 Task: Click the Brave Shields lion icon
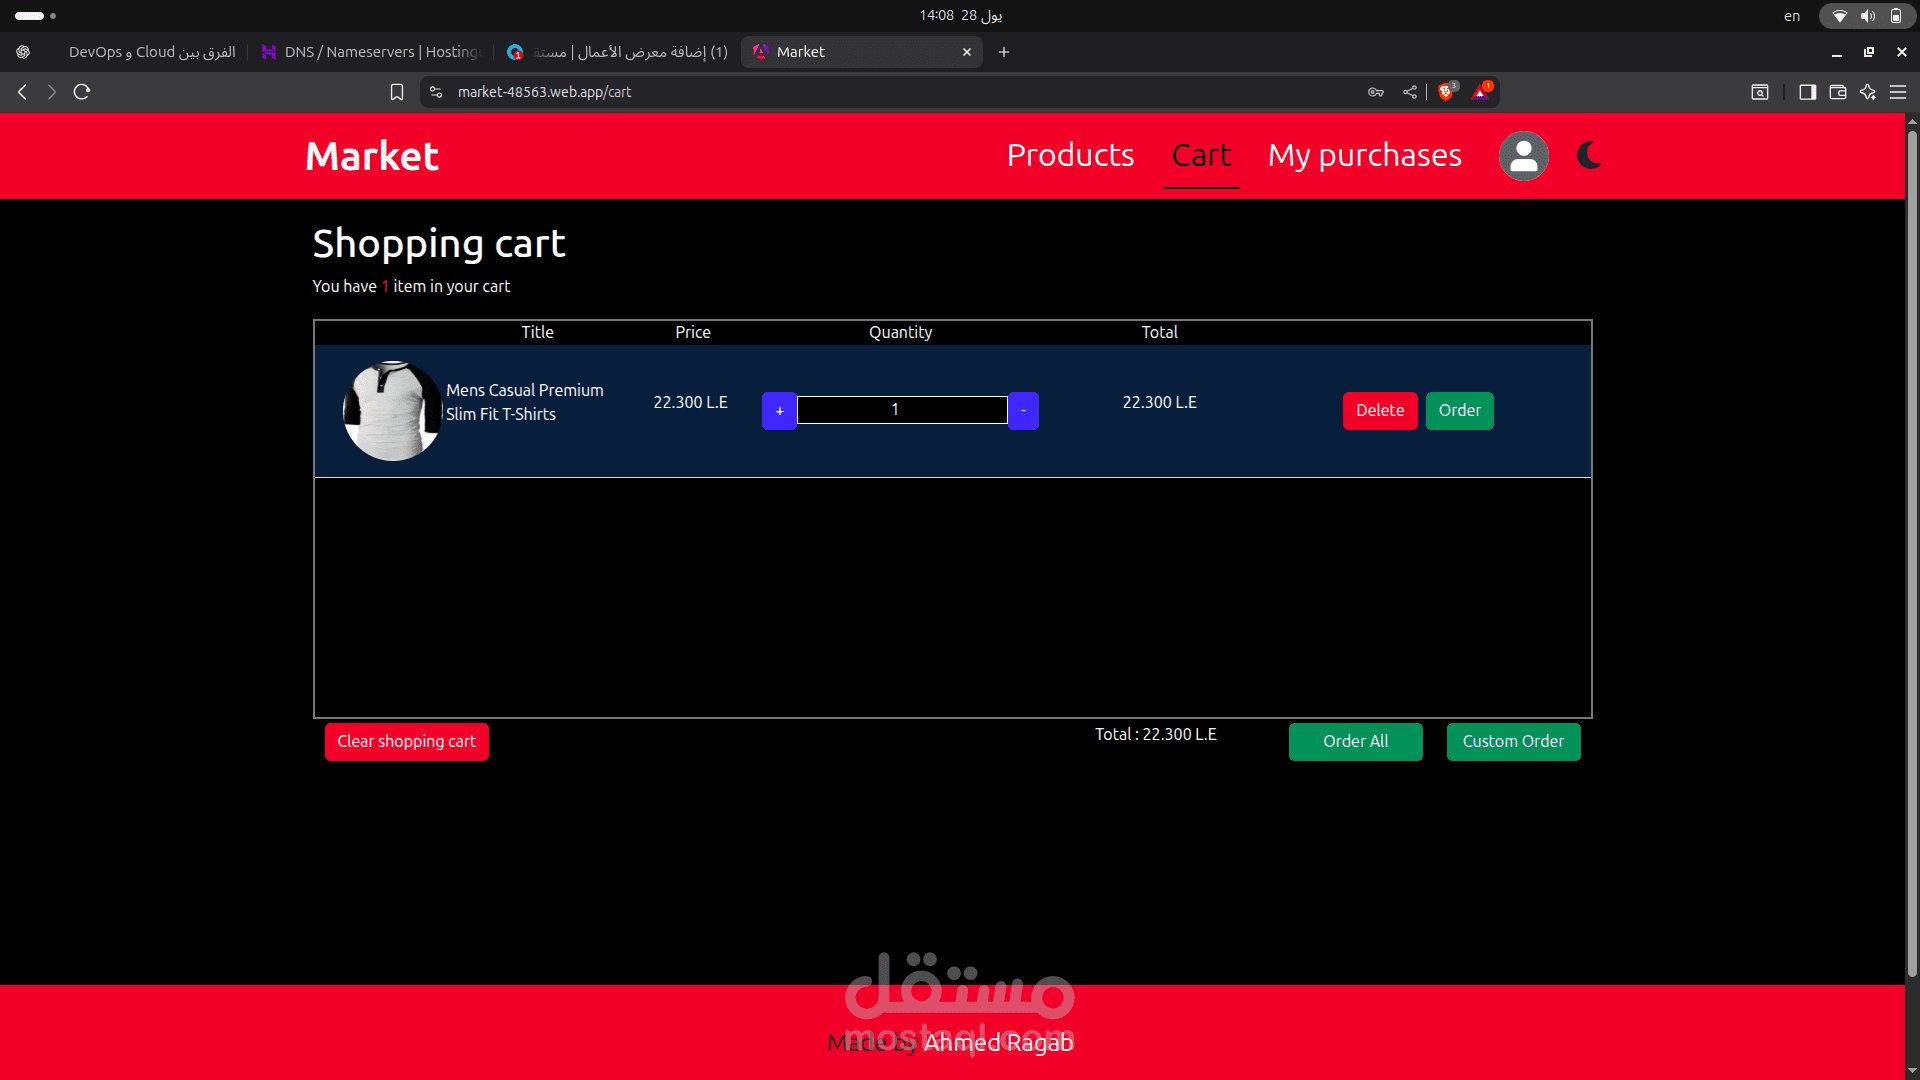click(1446, 92)
